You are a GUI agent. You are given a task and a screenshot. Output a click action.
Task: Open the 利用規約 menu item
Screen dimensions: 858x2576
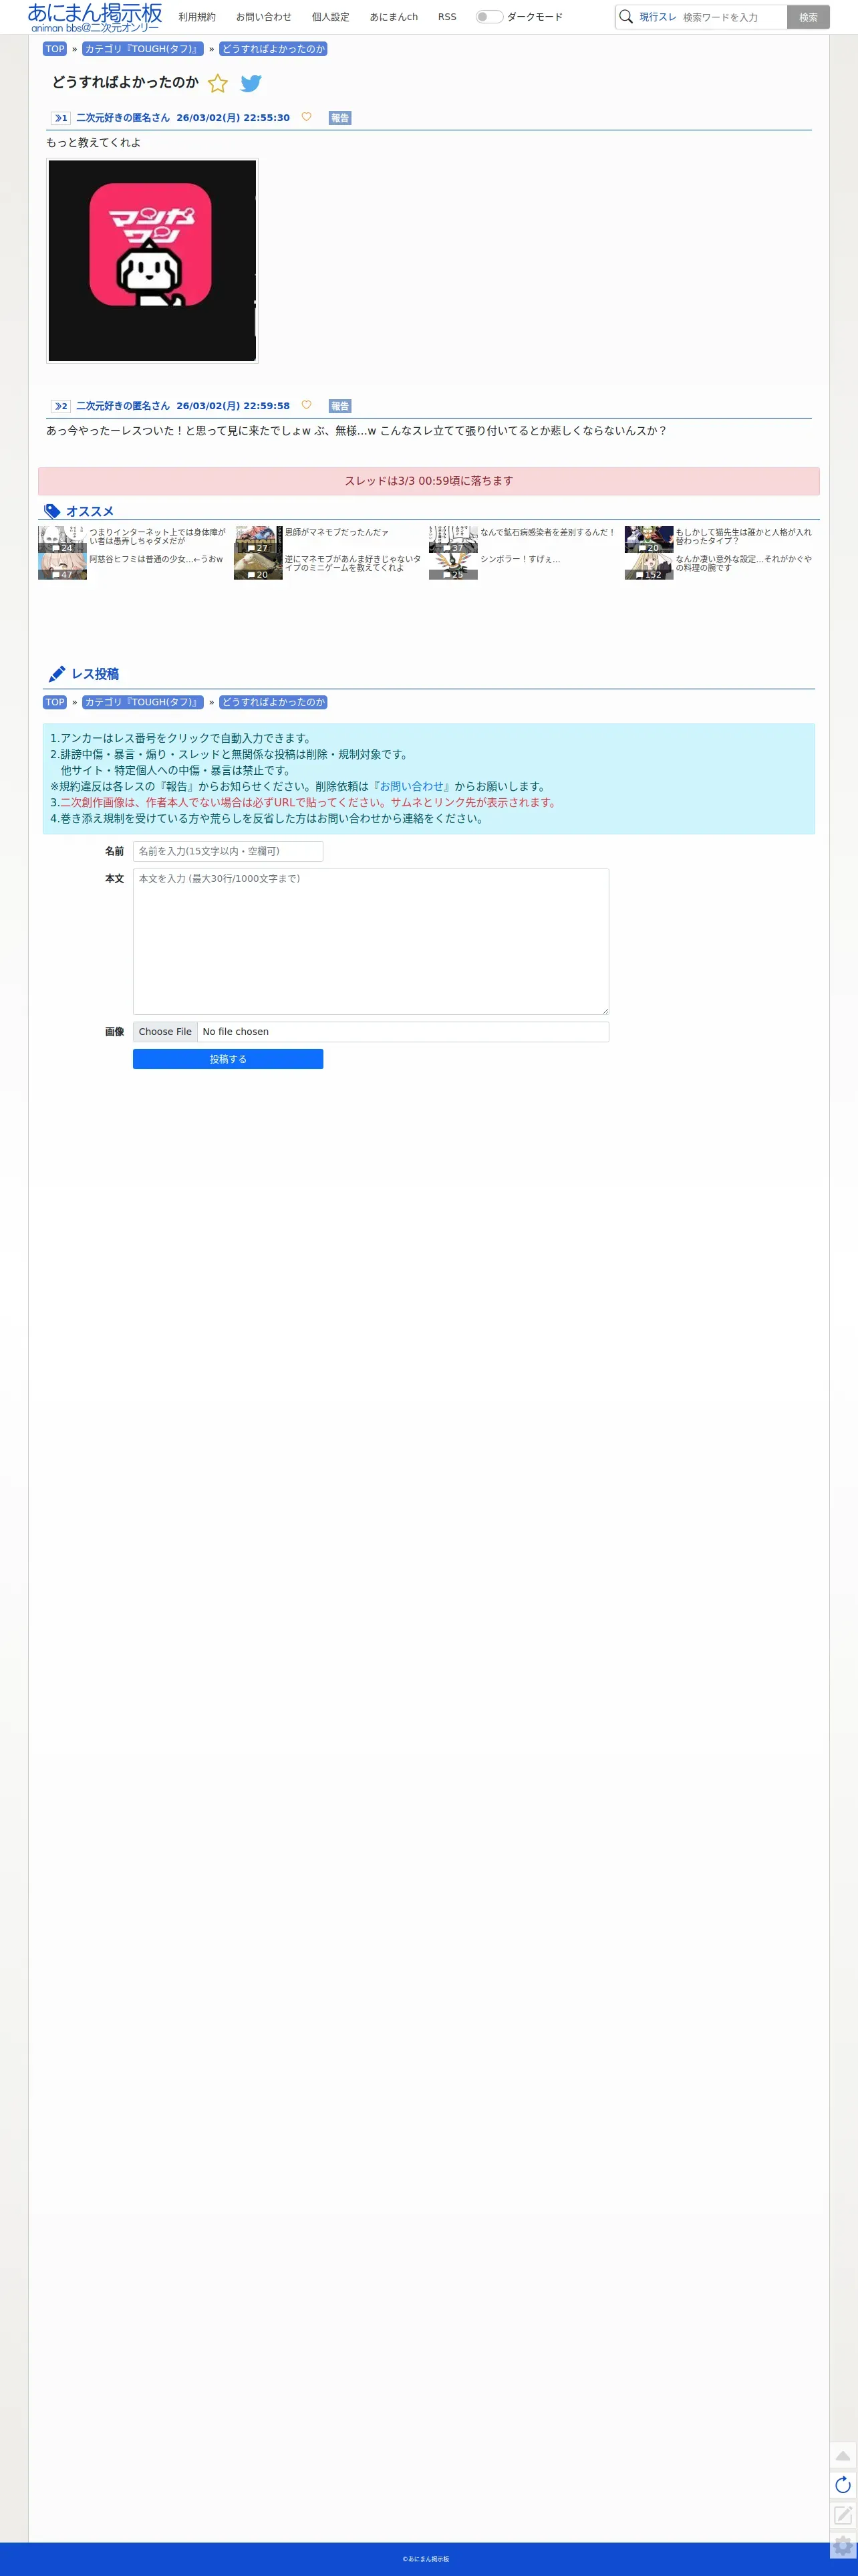click(197, 17)
